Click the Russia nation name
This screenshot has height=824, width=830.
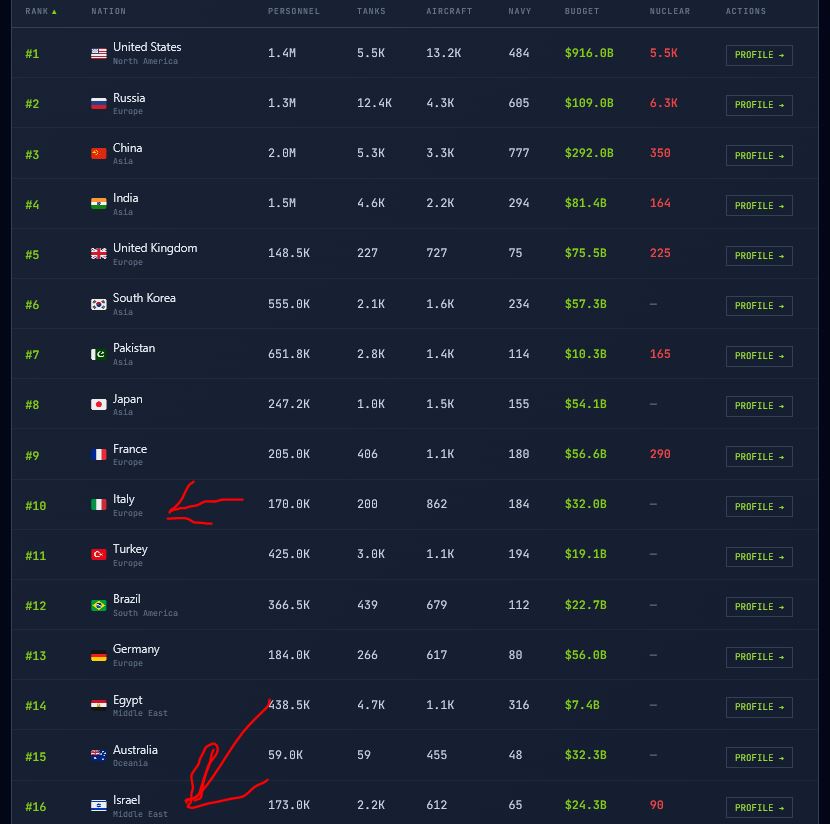click(x=129, y=98)
